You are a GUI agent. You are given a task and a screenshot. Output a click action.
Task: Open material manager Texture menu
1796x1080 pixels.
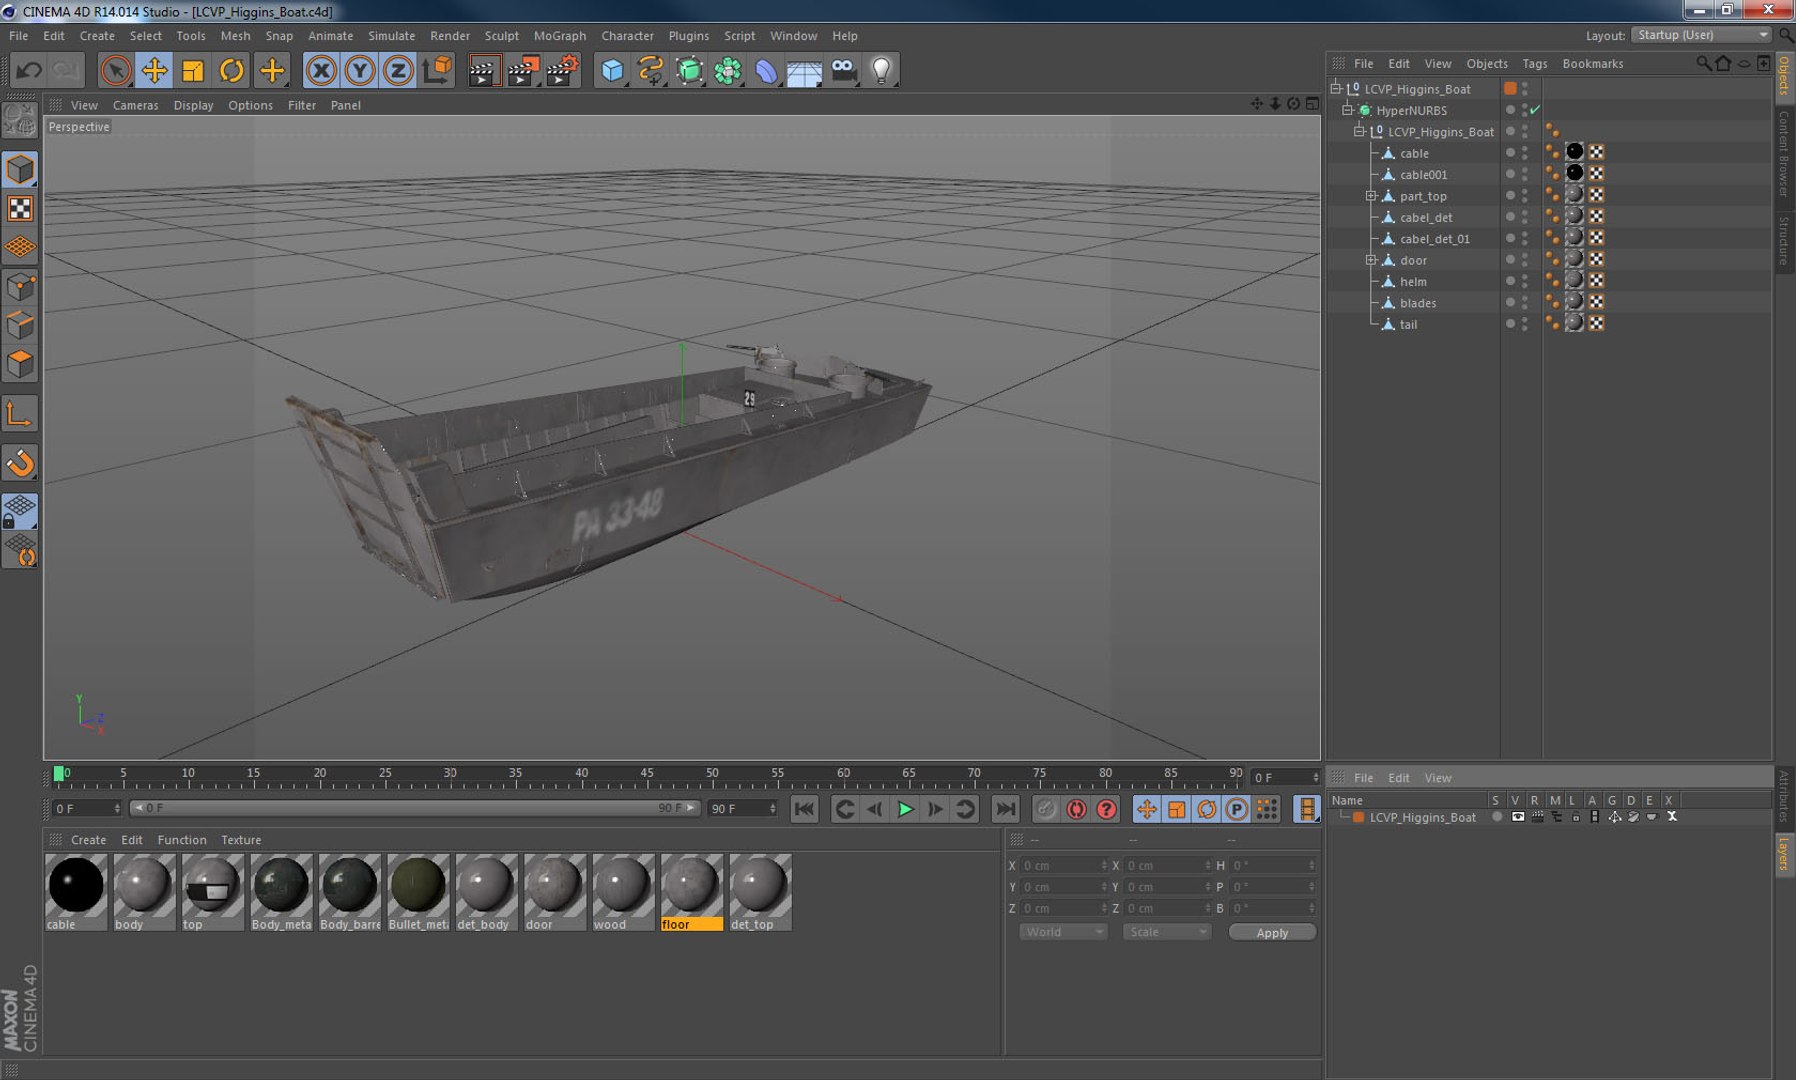tap(241, 840)
